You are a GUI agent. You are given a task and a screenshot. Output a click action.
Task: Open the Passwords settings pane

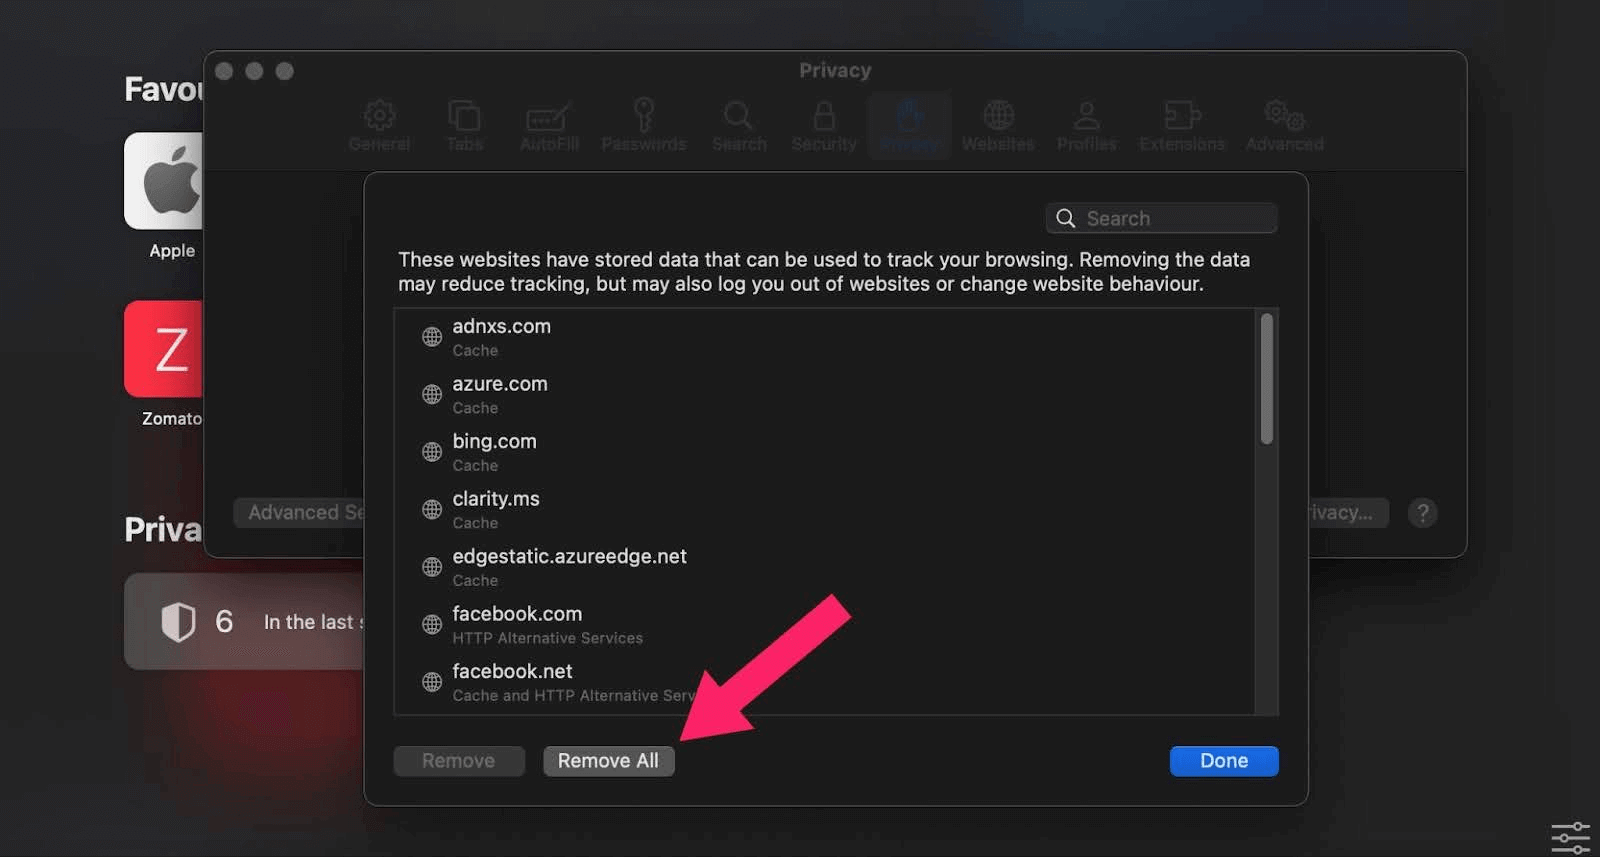pyautogui.click(x=644, y=126)
